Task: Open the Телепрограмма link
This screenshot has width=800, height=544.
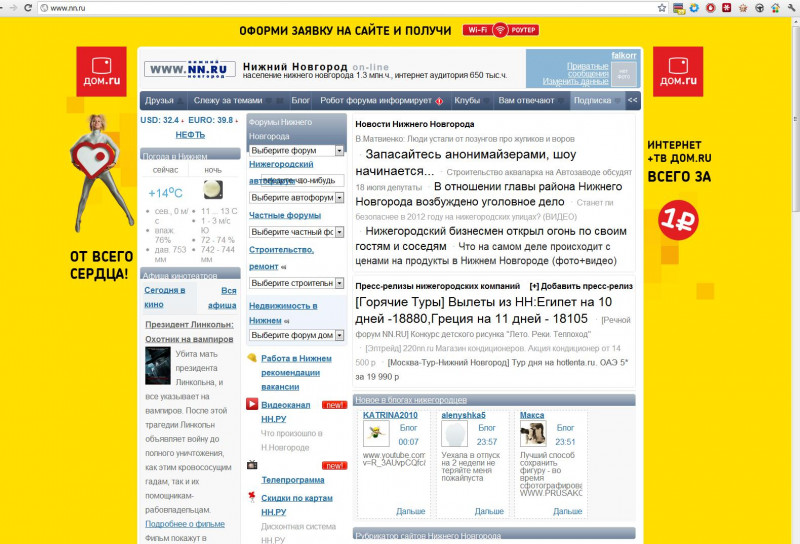Action: pyautogui.click(x=293, y=480)
